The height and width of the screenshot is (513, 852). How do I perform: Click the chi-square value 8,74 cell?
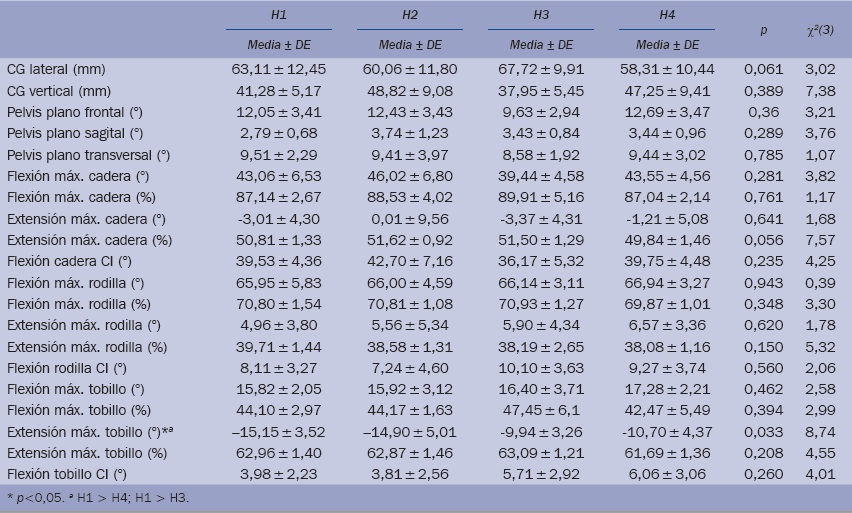pyautogui.click(x=819, y=432)
